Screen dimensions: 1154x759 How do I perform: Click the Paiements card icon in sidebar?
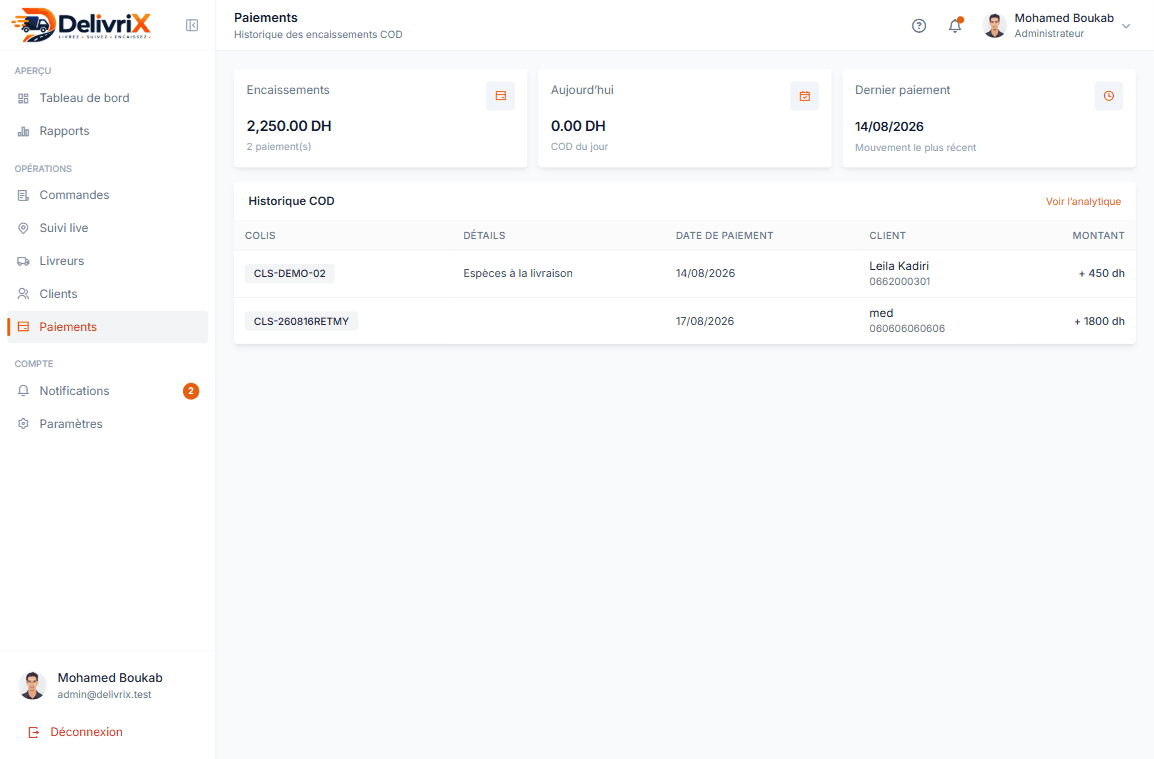point(24,327)
